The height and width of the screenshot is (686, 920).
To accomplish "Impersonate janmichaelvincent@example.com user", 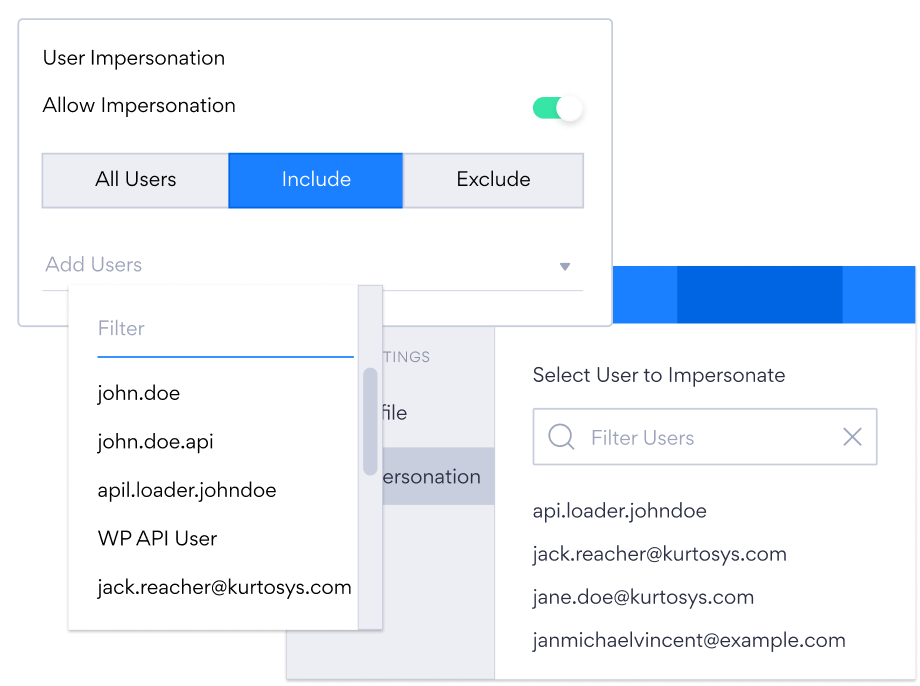I will coord(689,640).
